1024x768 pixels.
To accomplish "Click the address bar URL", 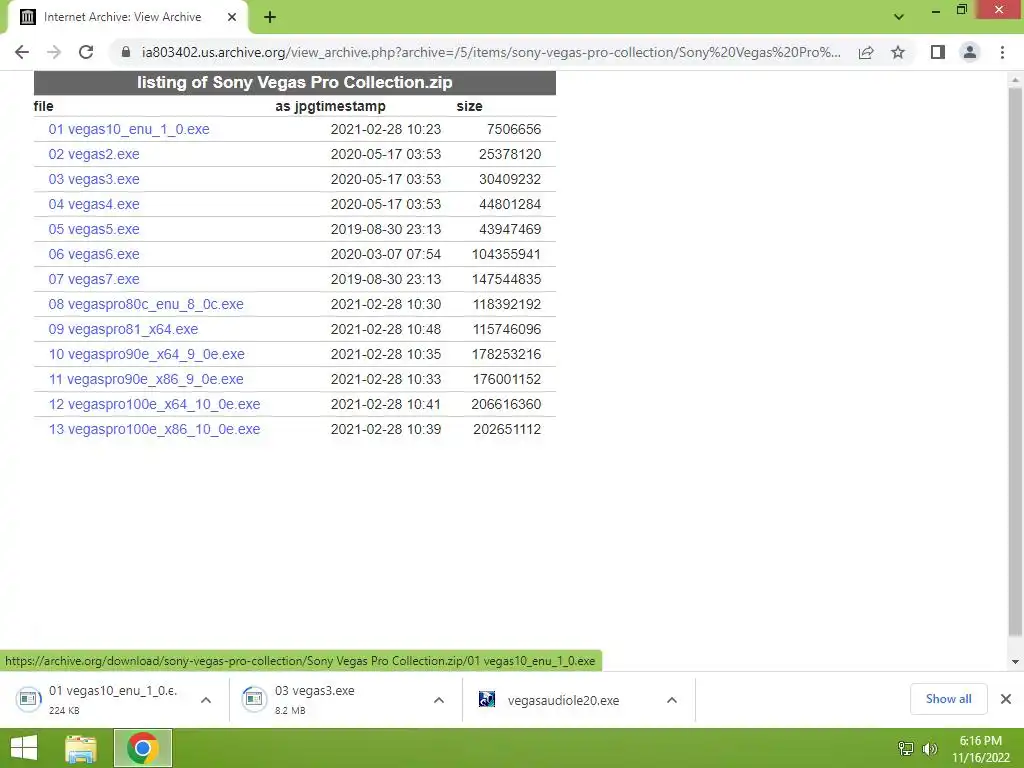I will (491, 52).
